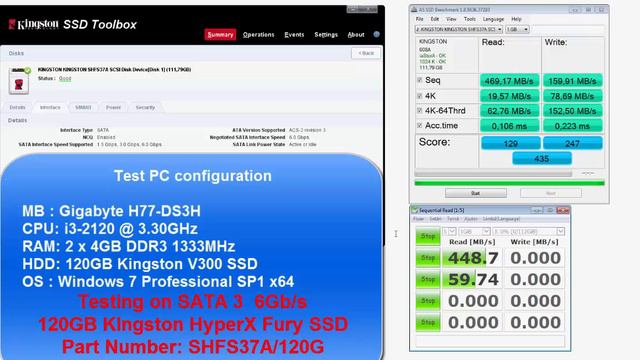This screenshot has width=640, height=360.
Task: Click the AS SSD Benchmark title bar icon
Action: tap(414, 9)
